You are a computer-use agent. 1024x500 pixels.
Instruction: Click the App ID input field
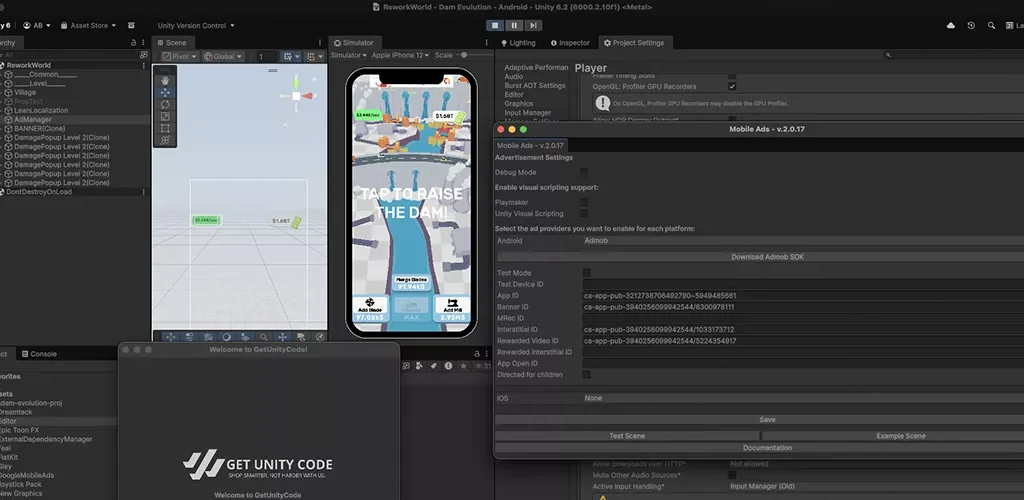point(803,296)
